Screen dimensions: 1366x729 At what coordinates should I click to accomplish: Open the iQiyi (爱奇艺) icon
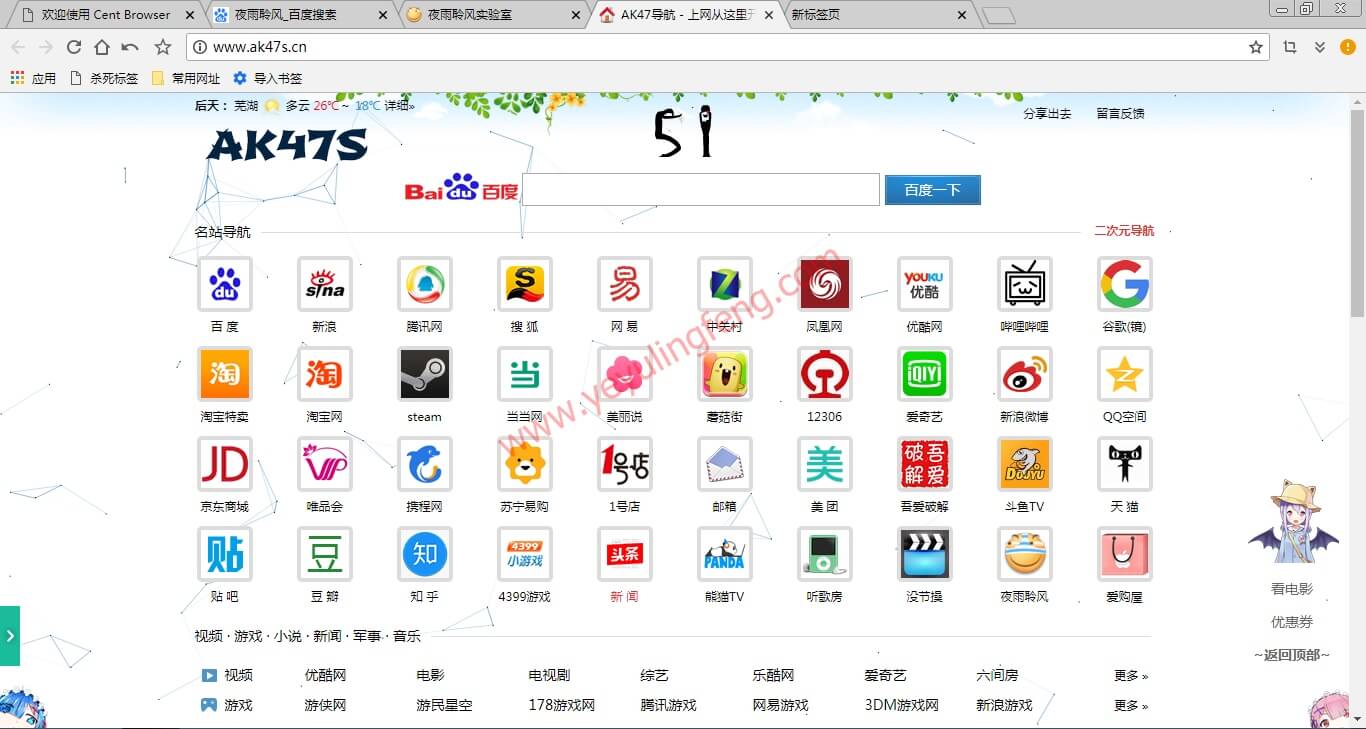[925, 374]
